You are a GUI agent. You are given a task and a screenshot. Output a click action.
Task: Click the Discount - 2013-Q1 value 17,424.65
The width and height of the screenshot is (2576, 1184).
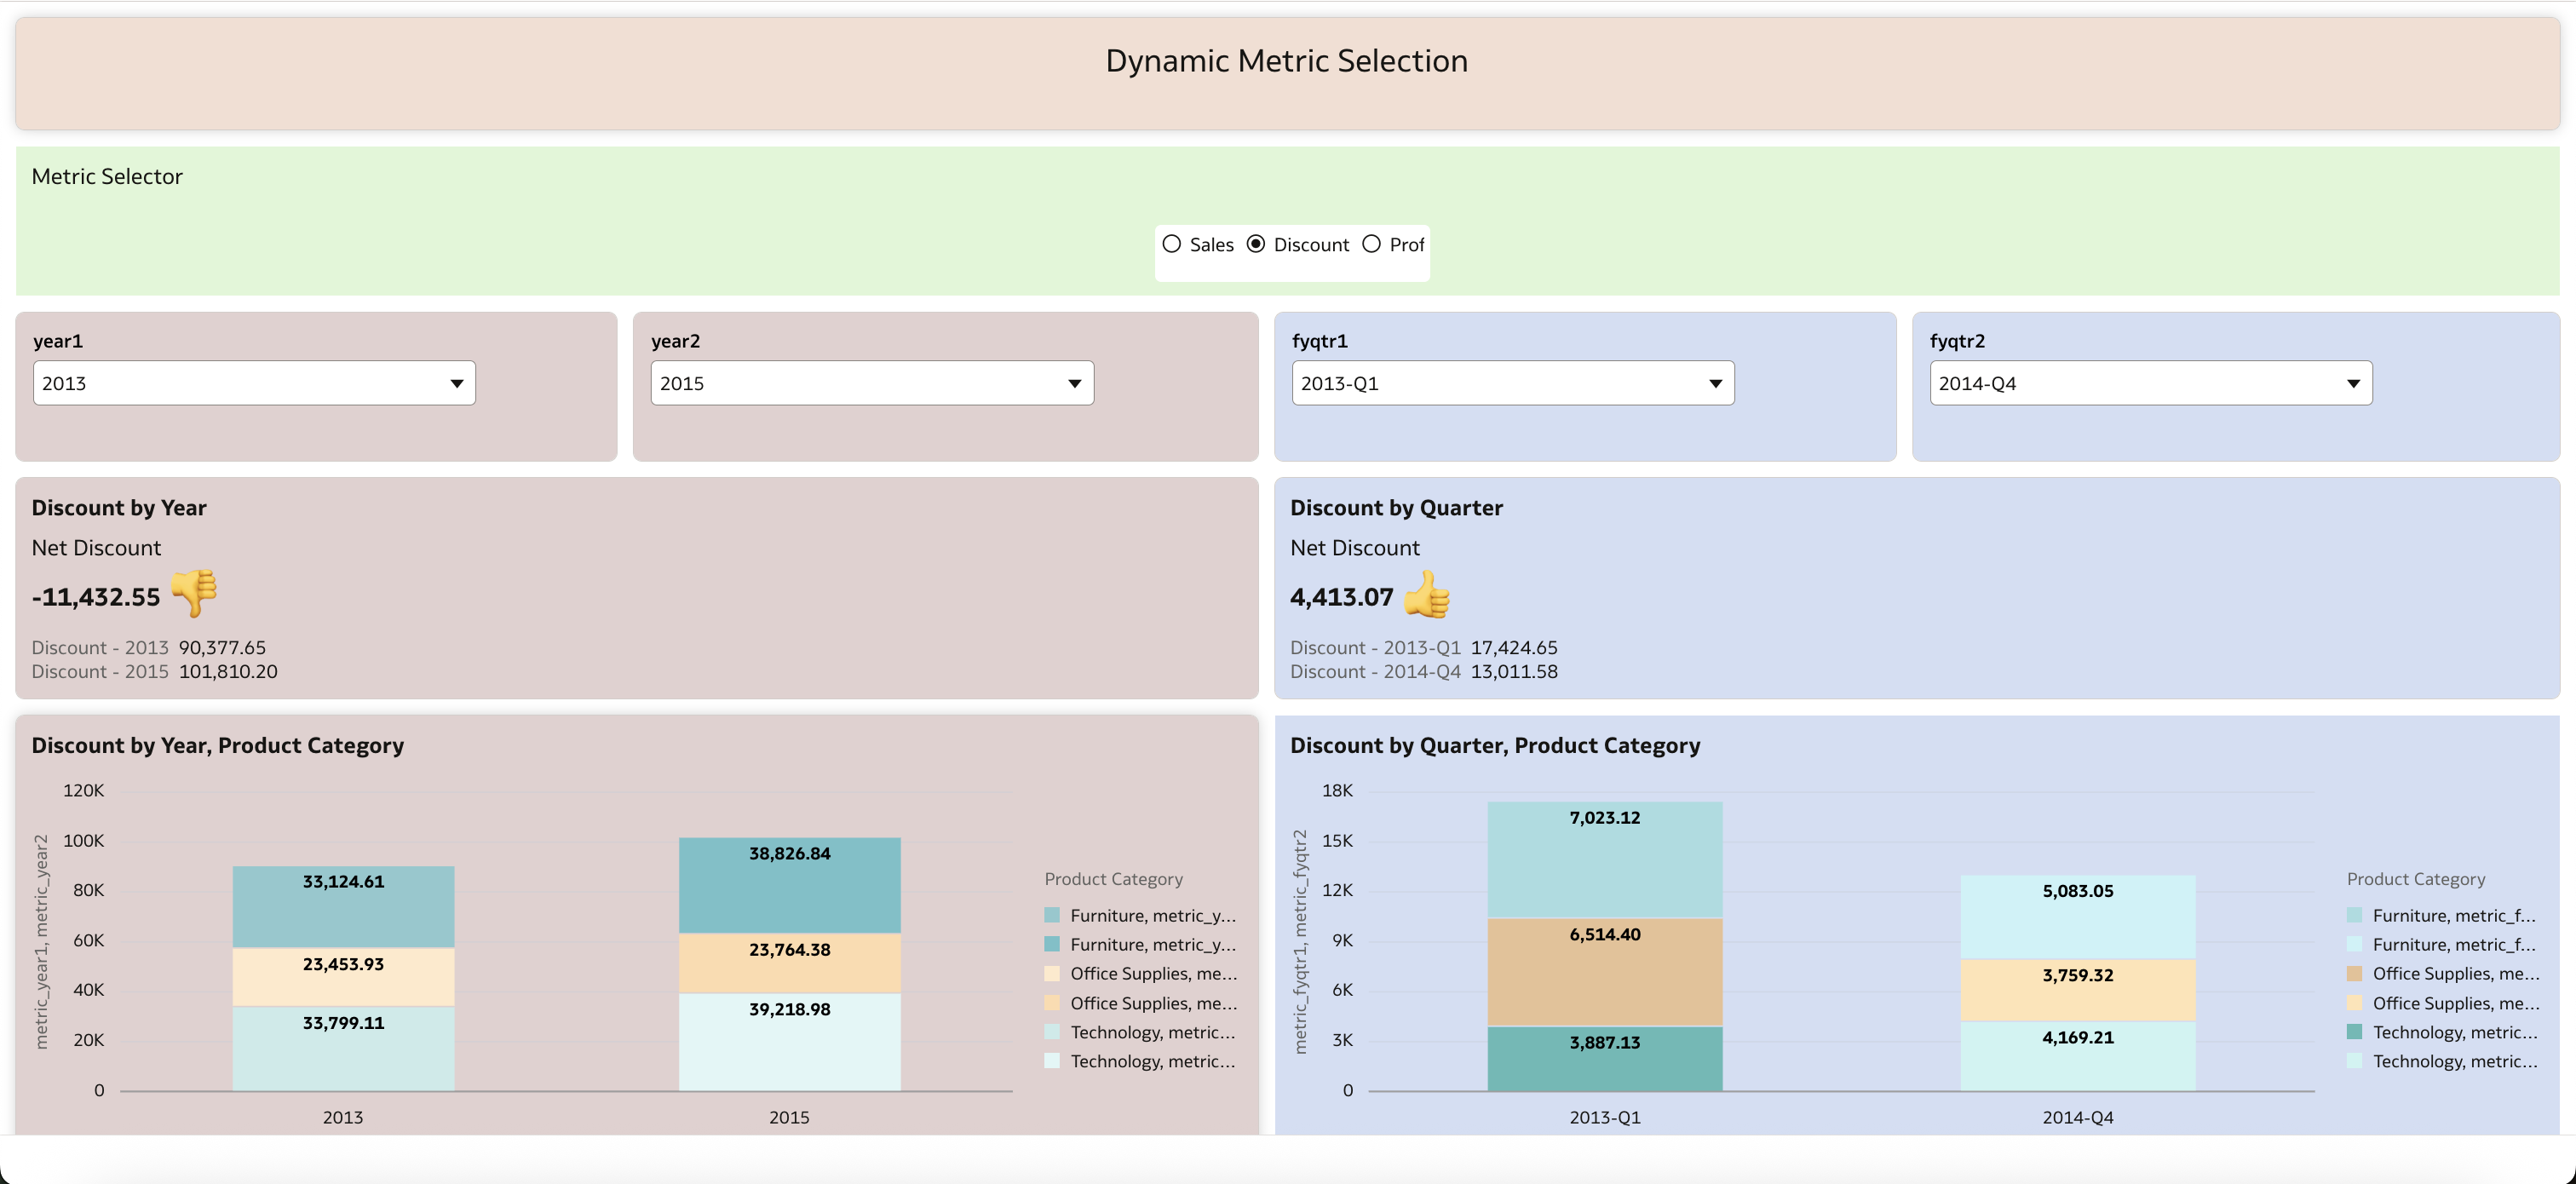pos(1515,647)
